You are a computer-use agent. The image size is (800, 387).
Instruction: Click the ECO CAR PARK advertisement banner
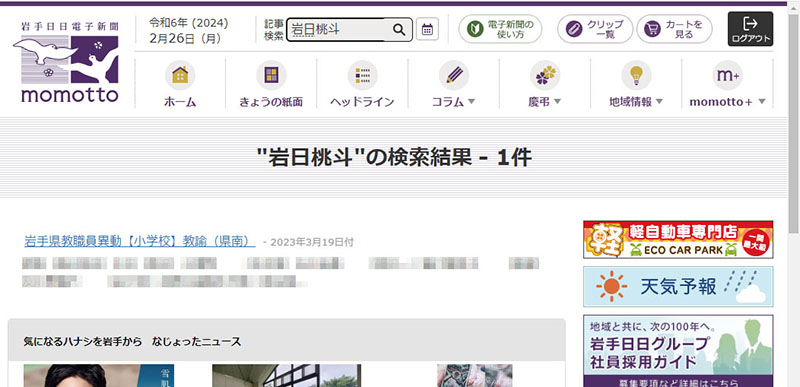tap(678, 240)
